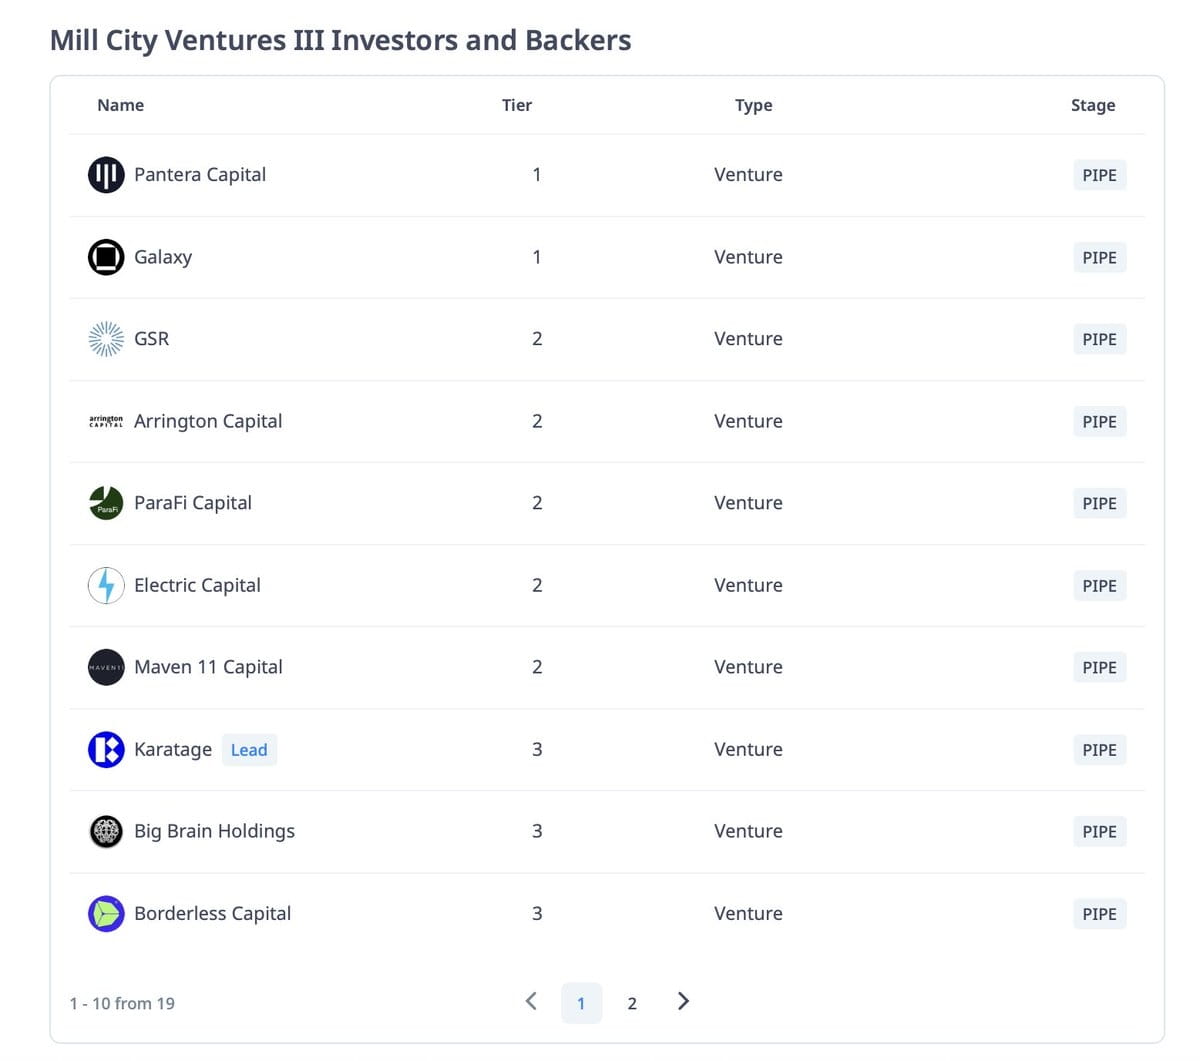Select the current page 1 button
1200x1061 pixels.
point(581,1003)
